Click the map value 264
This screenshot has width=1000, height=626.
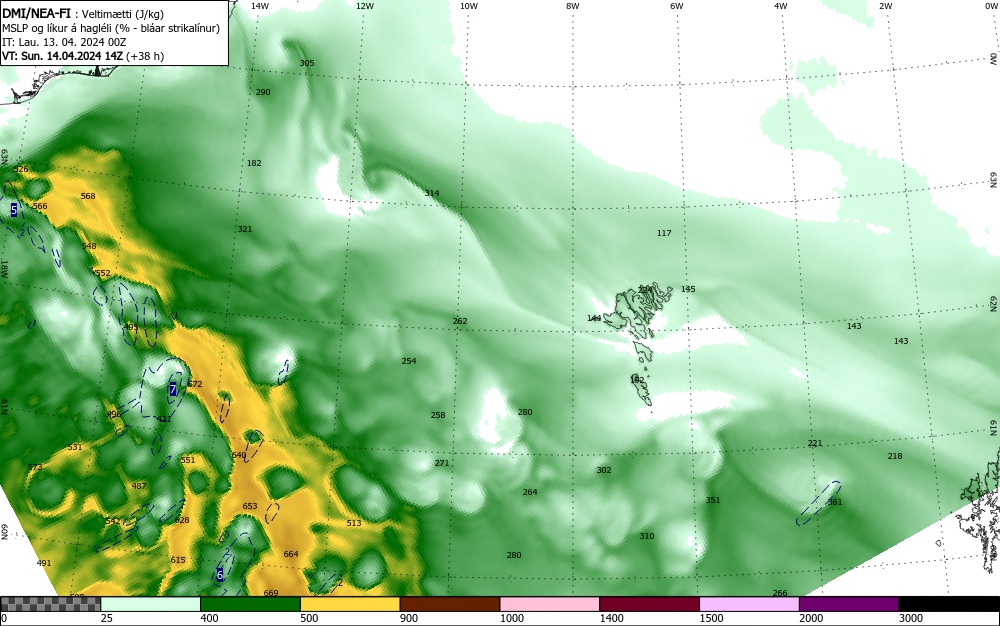tap(530, 491)
